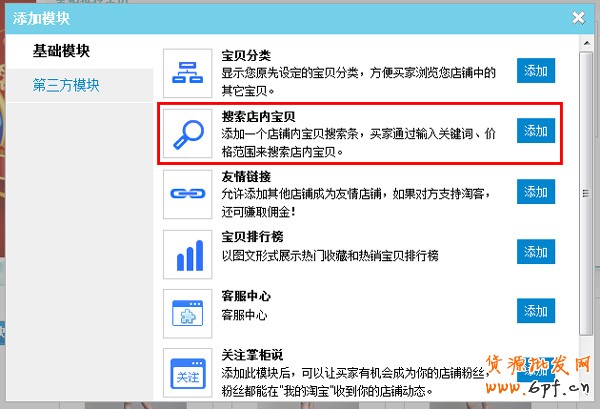Add the 宝贝分类 module
The width and height of the screenshot is (600, 409).
536,71
